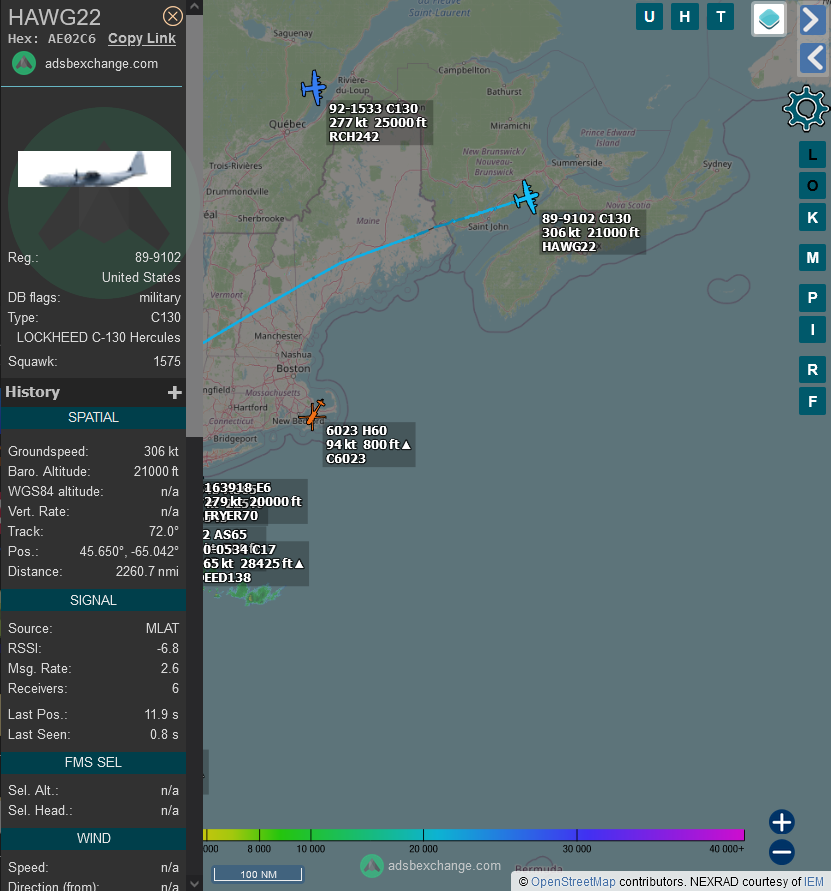Click the WIND section header
Image resolution: width=831 pixels, height=891 pixels.
(x=93, y=839)
